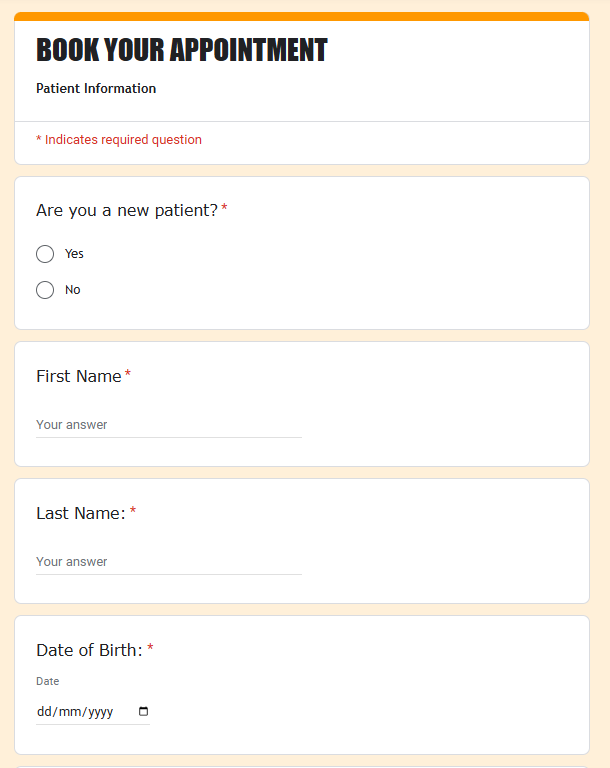Open the Date of Birth calendar picker icon

click(143, 712)
